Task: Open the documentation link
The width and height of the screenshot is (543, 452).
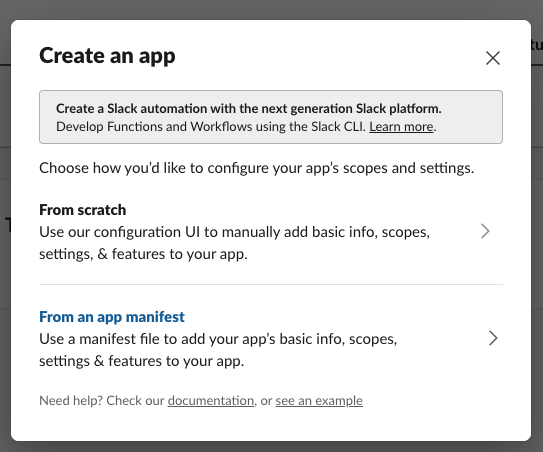Action: pyautogui.click(x=211, y=401)
